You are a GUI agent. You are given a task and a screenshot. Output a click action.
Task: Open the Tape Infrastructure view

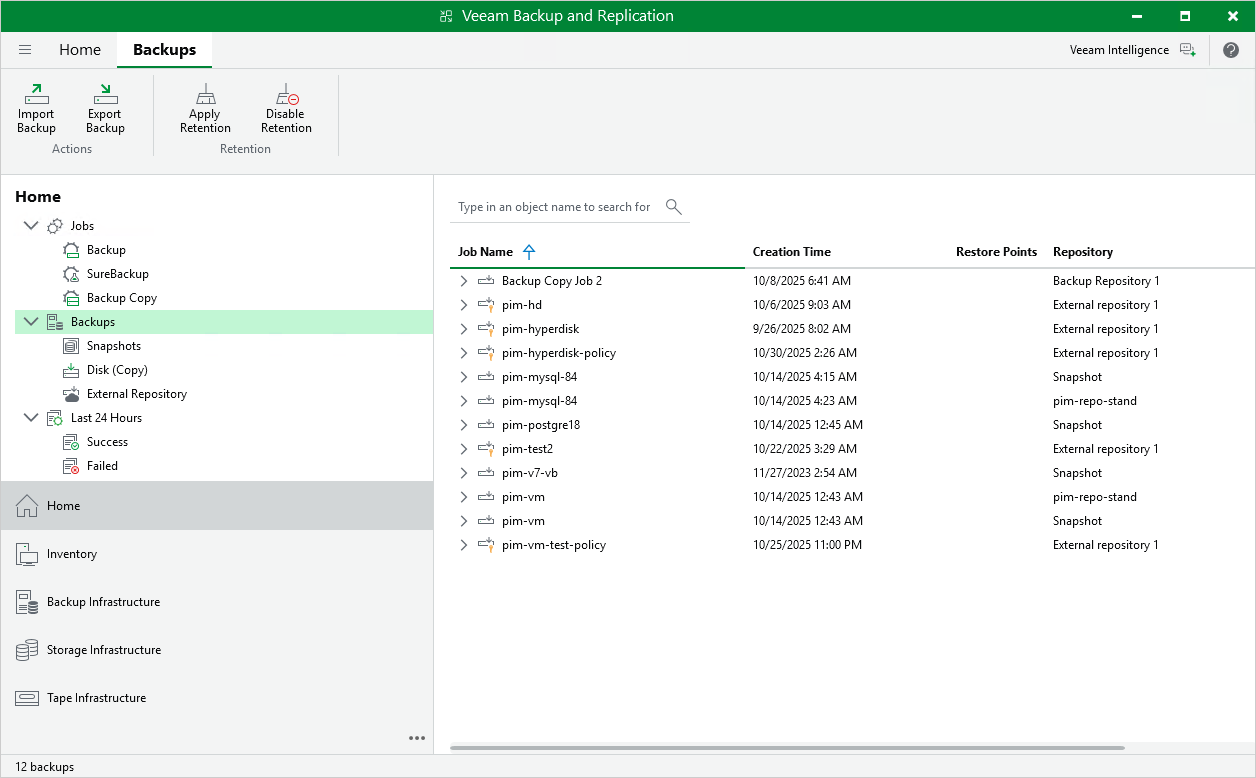click(217, 698)
